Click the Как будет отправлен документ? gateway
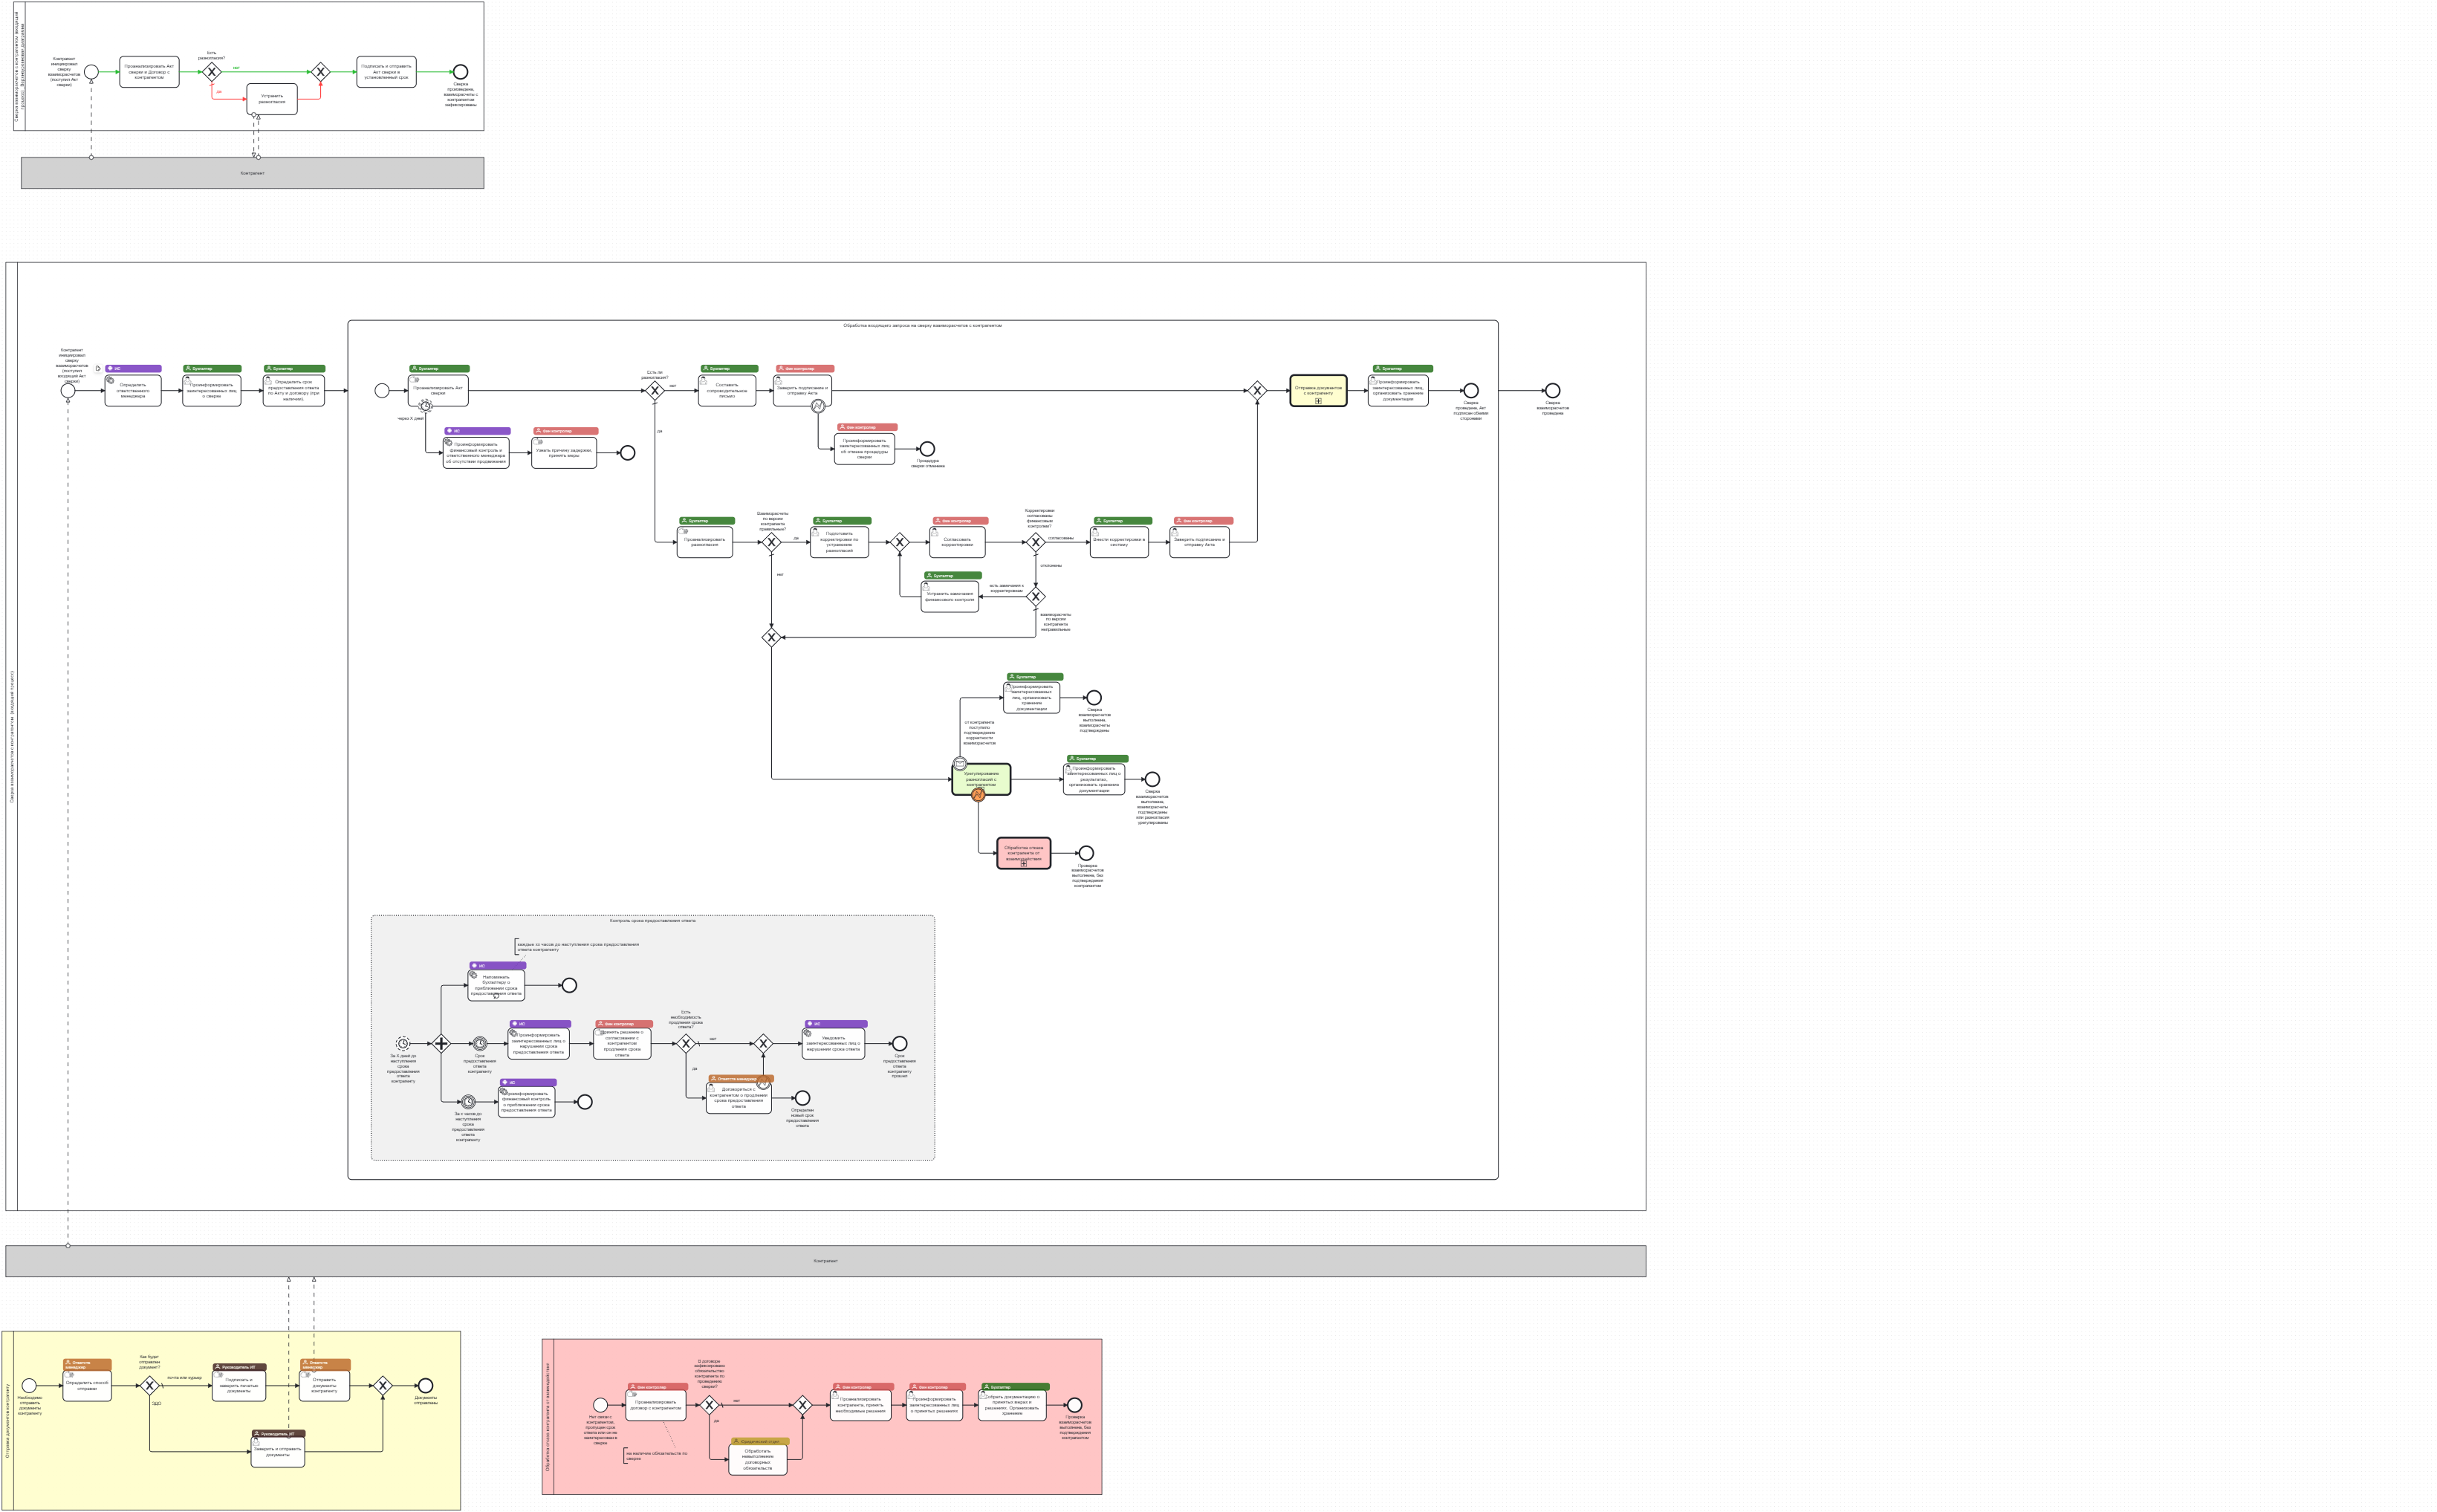This screenshot has width=2437, height=1512. point(150,1385)
